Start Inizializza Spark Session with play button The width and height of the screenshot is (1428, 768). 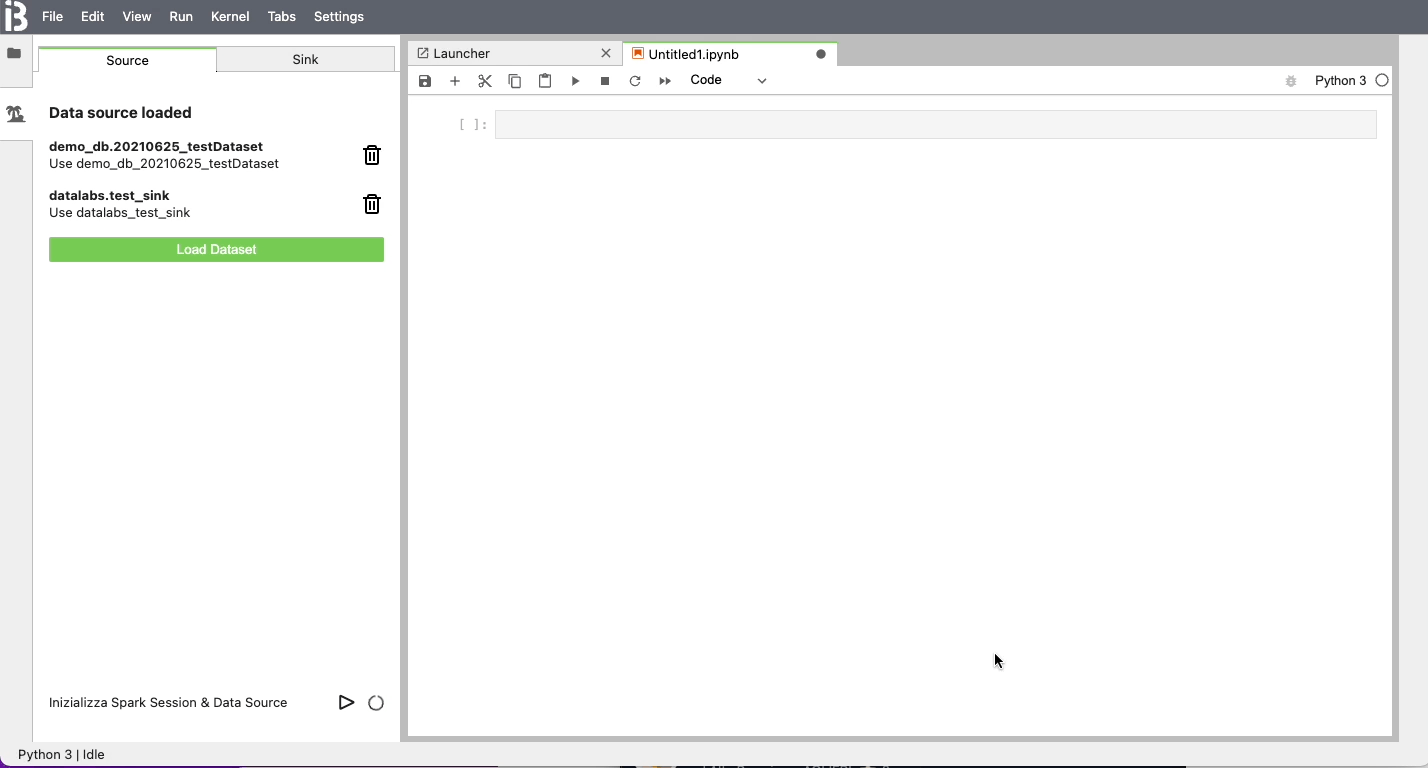coord(347,702)
